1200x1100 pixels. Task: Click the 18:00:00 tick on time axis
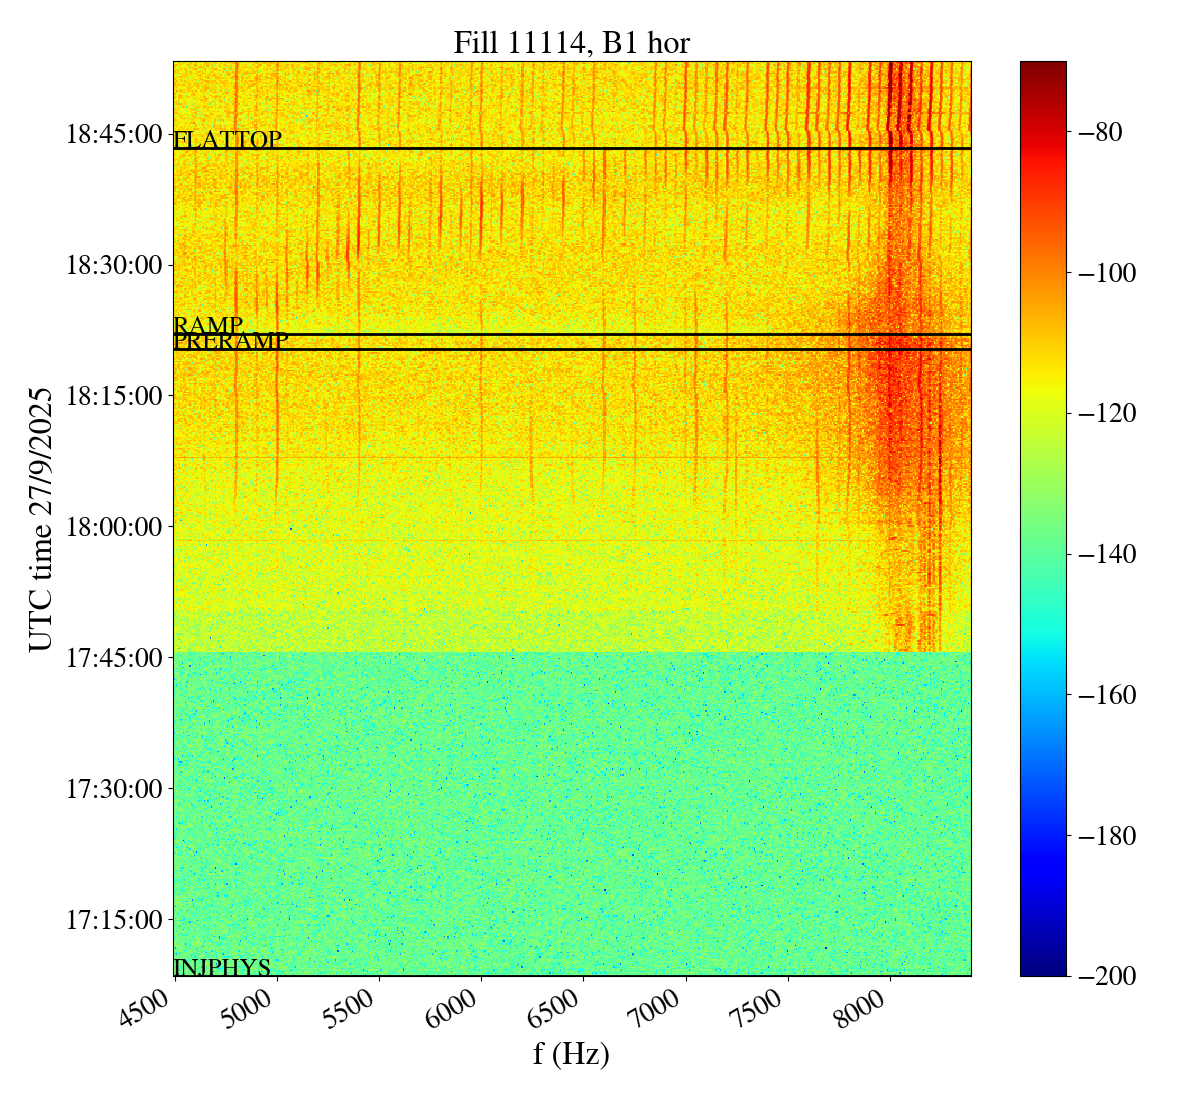pyautogui.click(x=113, y=526)
